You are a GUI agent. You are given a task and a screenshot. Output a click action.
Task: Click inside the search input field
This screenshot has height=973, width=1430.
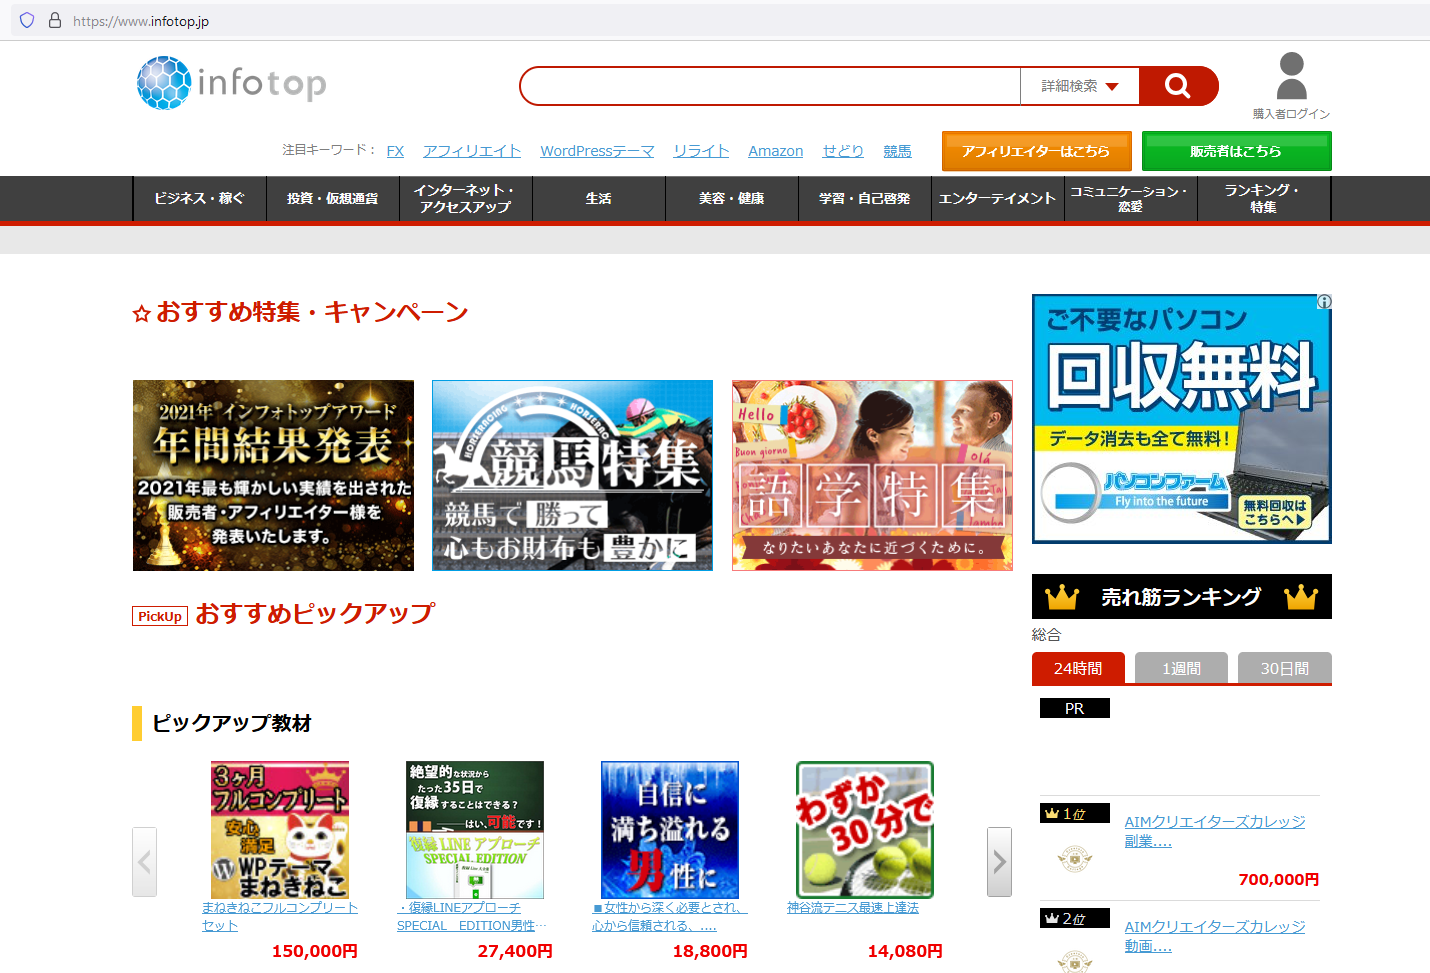click(x=770, y=86)
